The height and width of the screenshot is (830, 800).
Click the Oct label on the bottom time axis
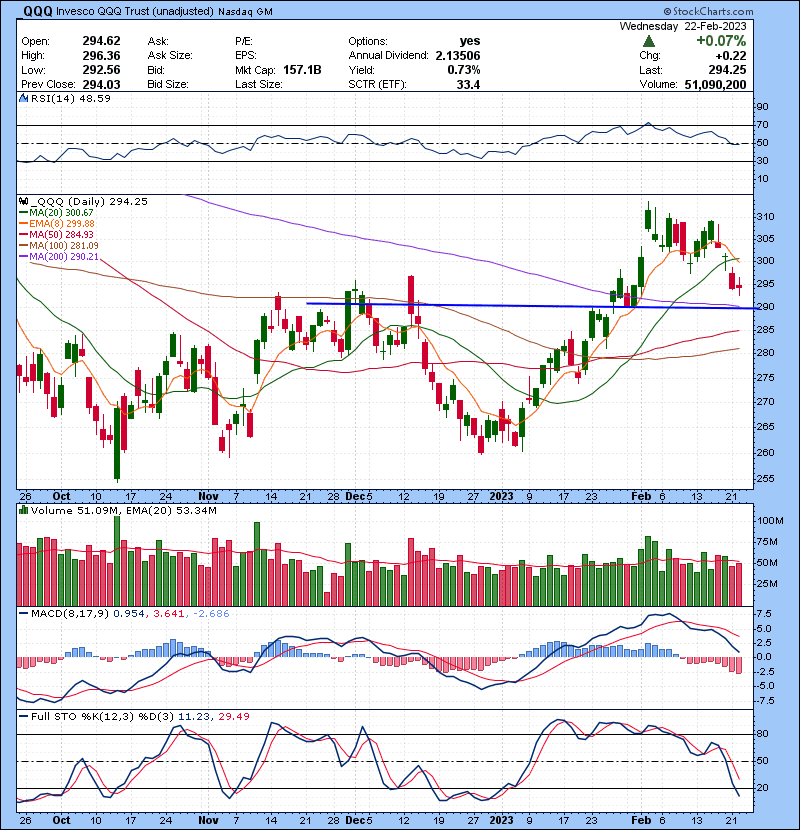(x=61, y=820)
